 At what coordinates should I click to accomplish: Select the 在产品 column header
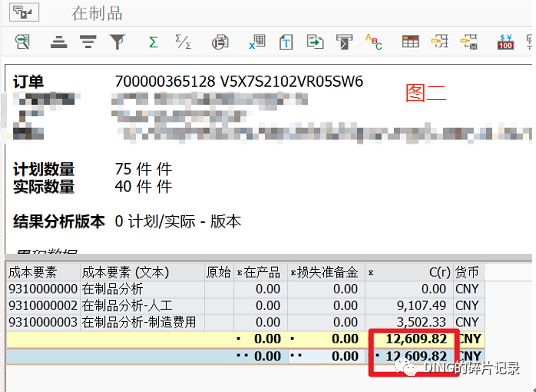260,272
